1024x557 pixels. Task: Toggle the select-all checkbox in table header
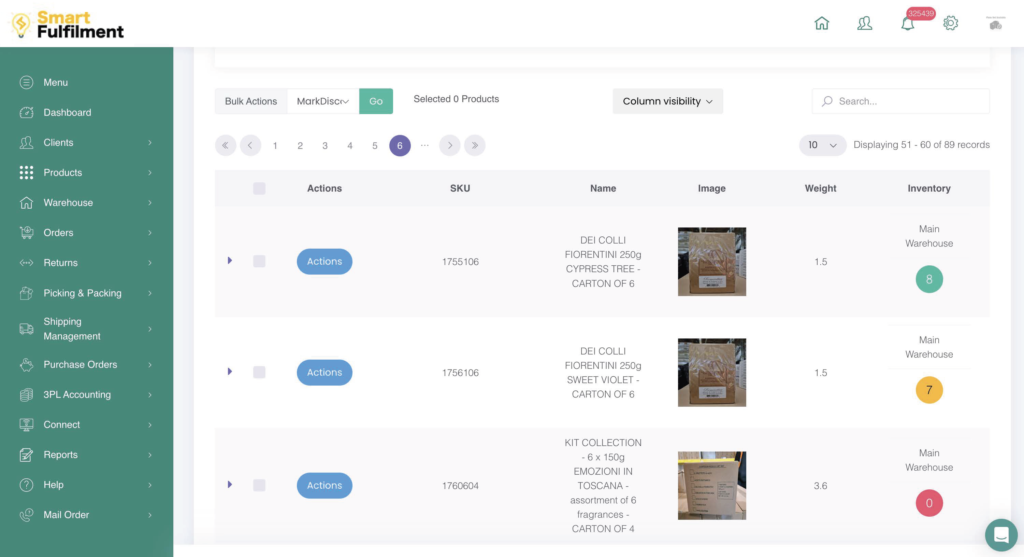click(x=259, y=188)
